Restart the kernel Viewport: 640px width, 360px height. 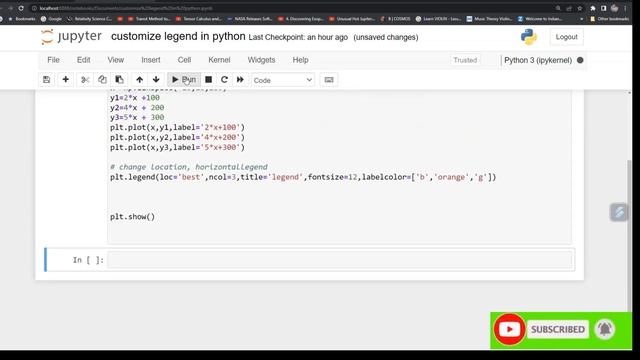pyautogui.click(x=224, y=80)
